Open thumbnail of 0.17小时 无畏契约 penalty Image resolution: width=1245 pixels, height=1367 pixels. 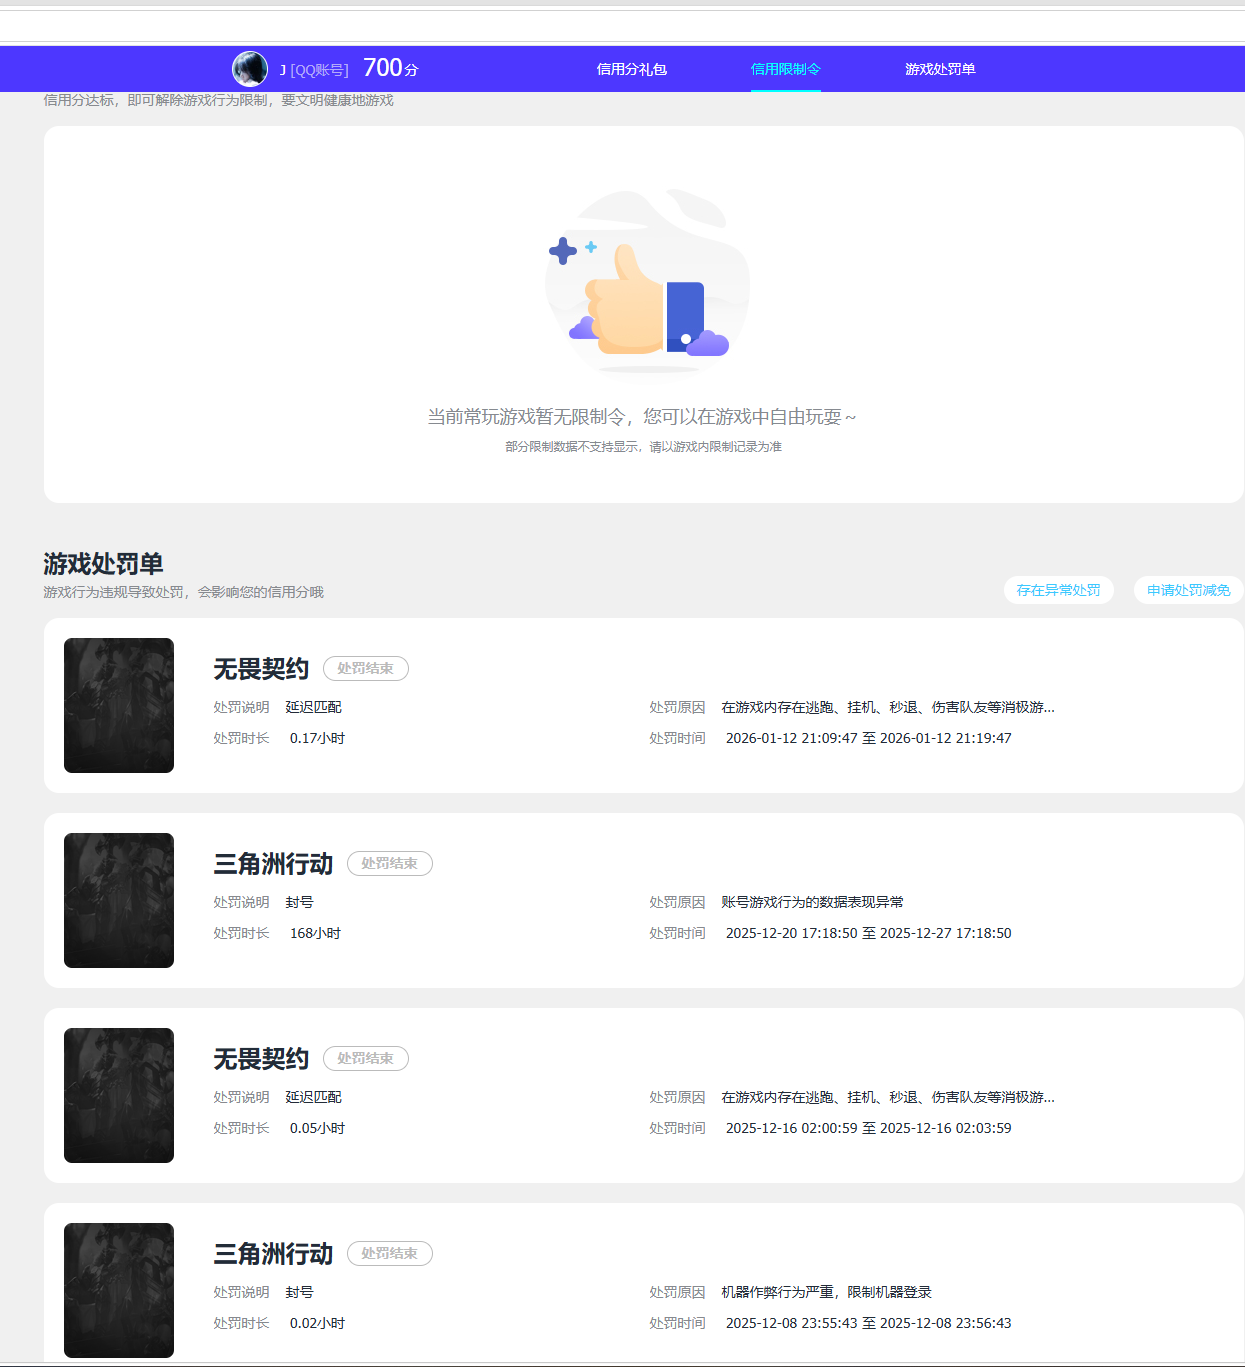[x=119, y=705]
